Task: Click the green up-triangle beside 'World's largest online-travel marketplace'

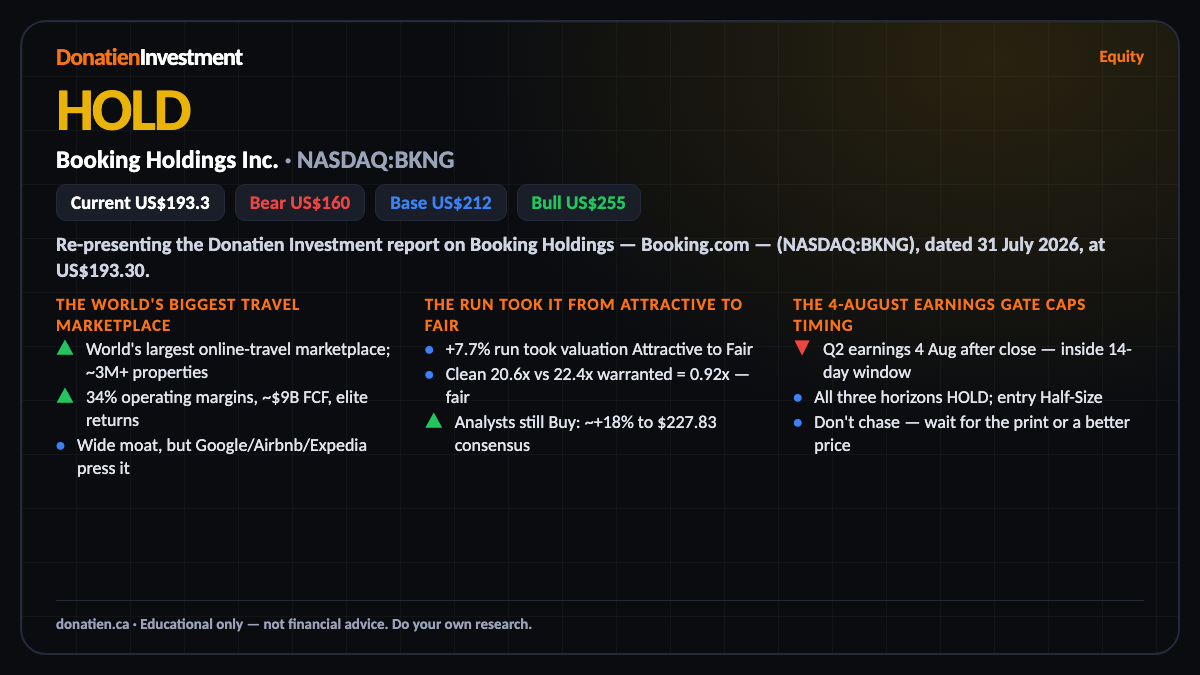Action: [65, 349]
